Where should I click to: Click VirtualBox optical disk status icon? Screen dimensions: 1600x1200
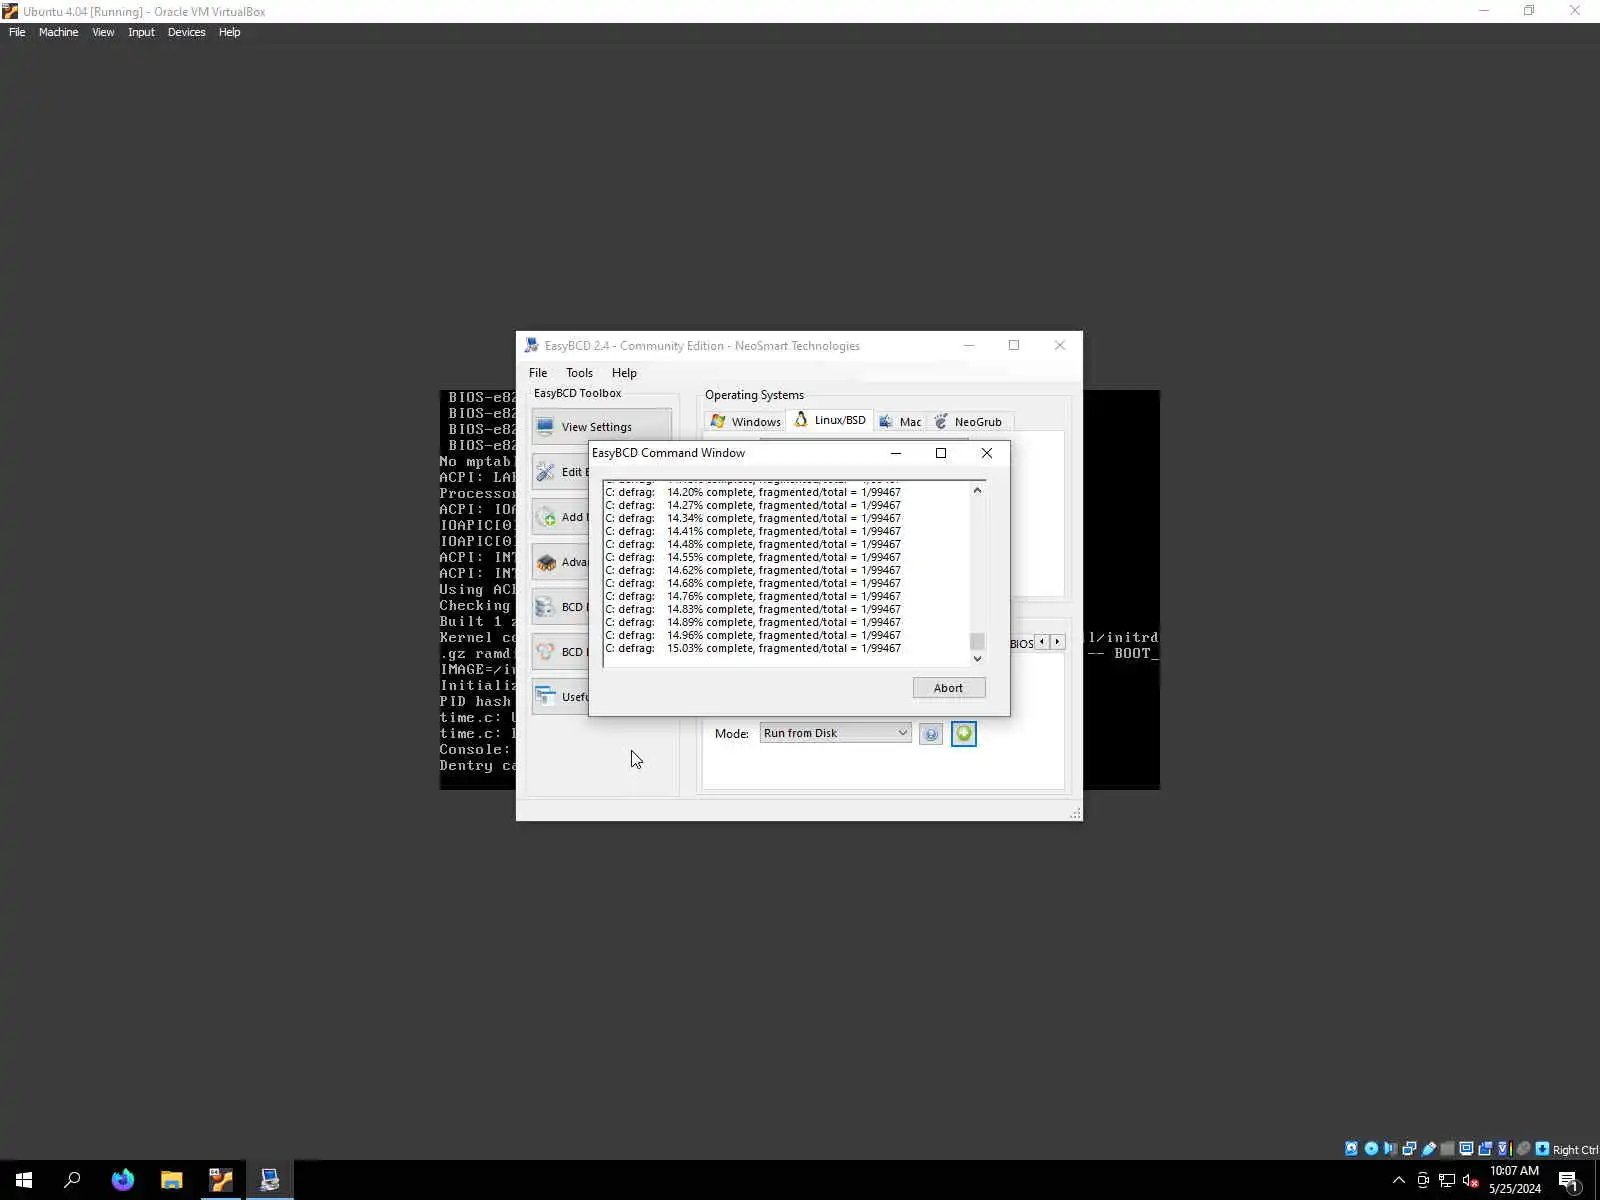tap(1371, 1149)
